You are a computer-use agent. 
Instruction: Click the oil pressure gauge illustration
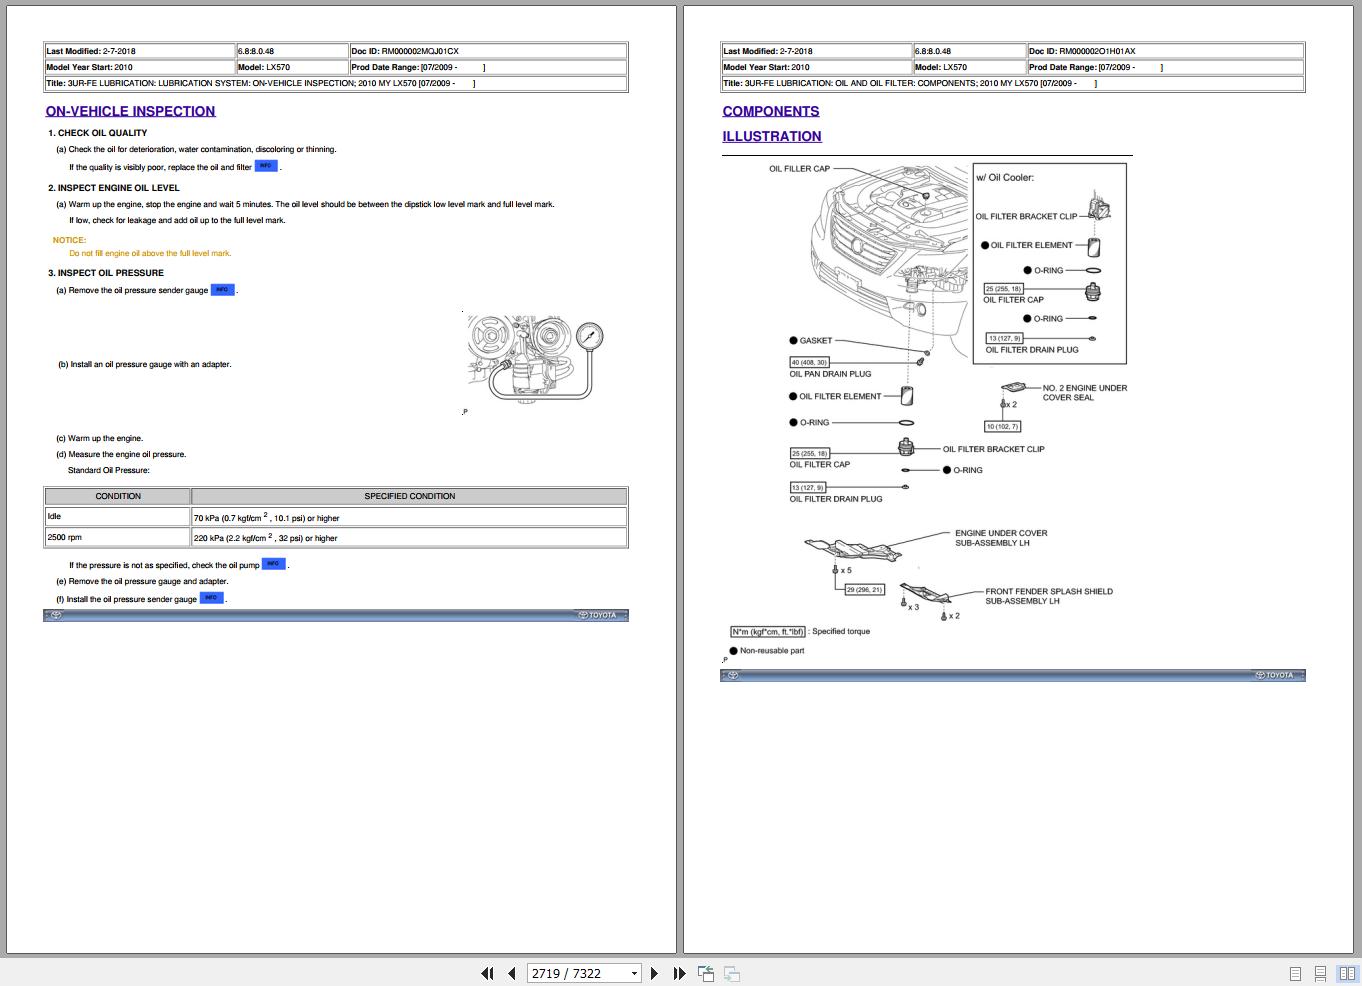(535, 358)
